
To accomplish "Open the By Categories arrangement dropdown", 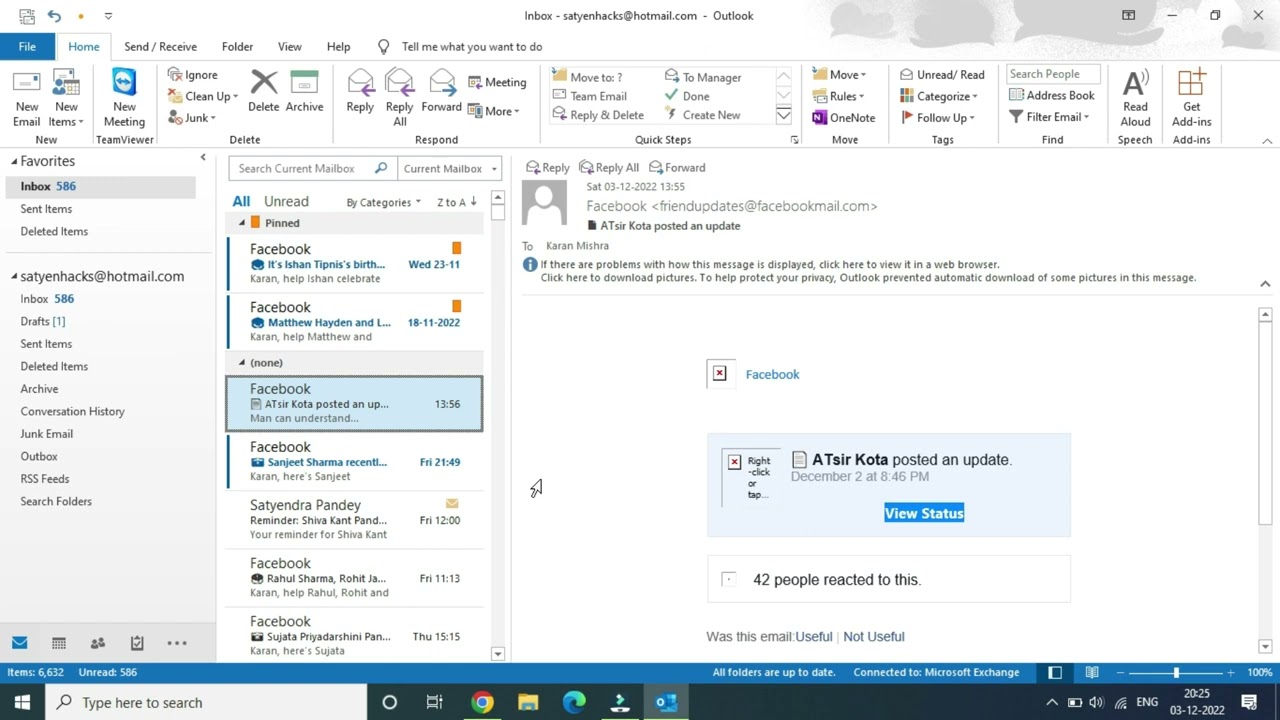I will click(x=383, y=202).
